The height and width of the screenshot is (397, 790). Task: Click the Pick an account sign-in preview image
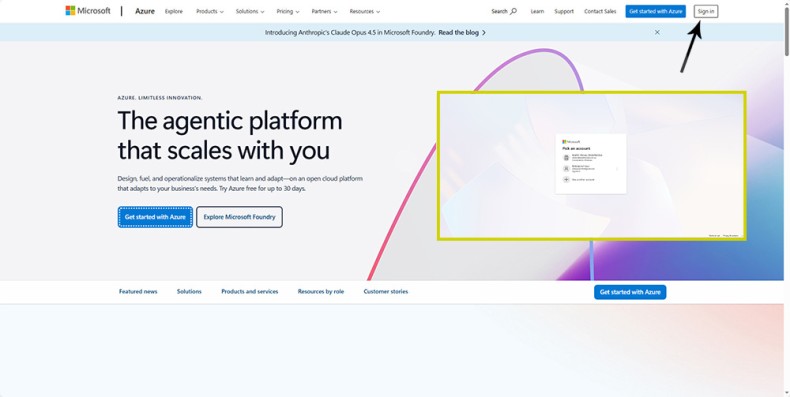click(x=591, y=166)
